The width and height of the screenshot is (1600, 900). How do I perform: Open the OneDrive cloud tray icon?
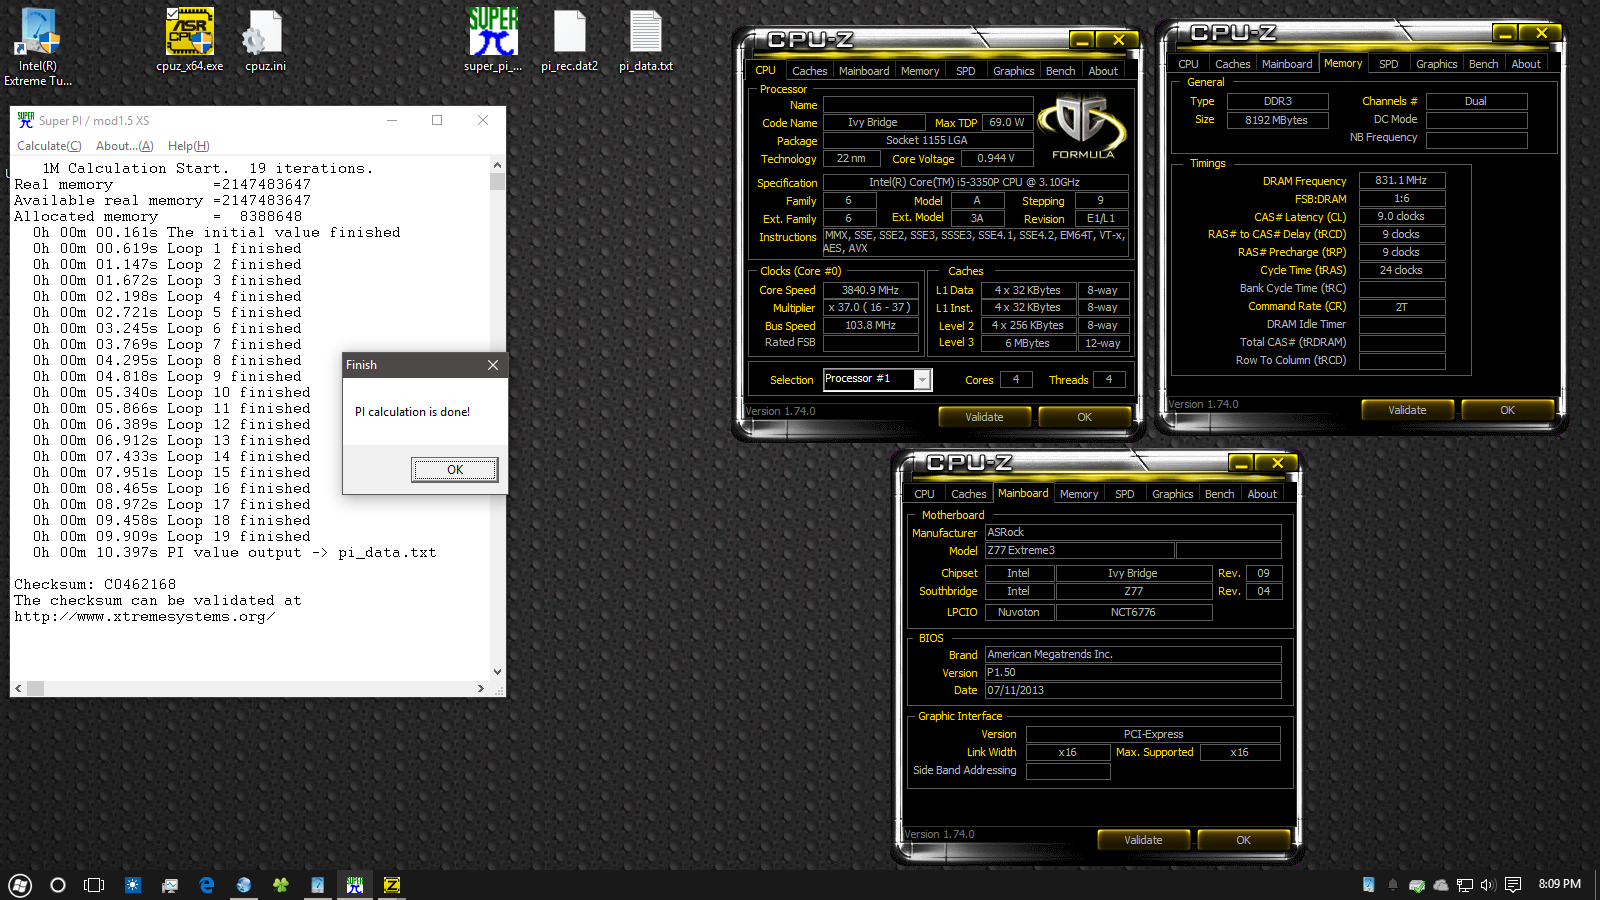[x=1441, y=885]
